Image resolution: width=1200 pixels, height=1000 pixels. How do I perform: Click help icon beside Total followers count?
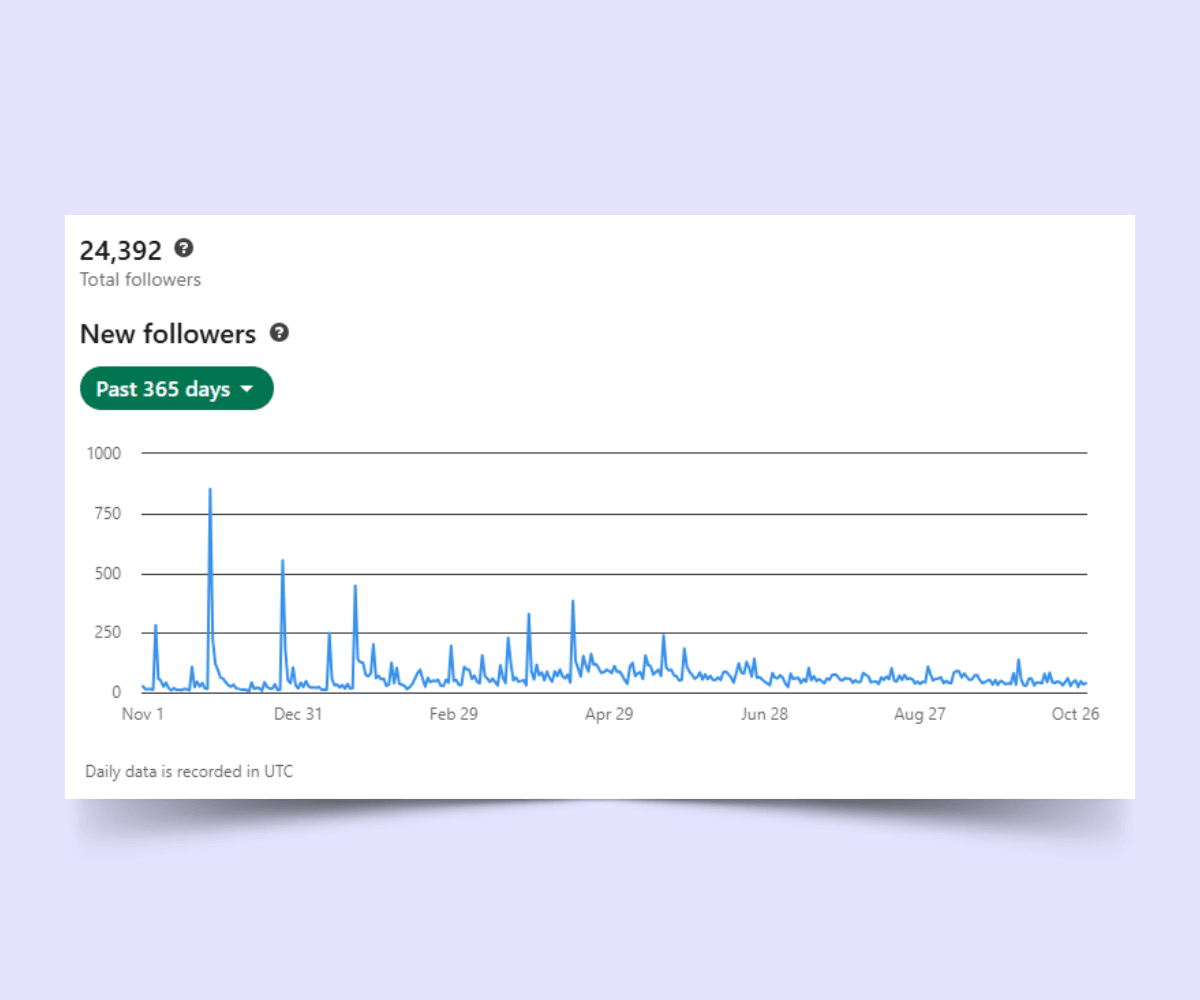tap(184, 248)
